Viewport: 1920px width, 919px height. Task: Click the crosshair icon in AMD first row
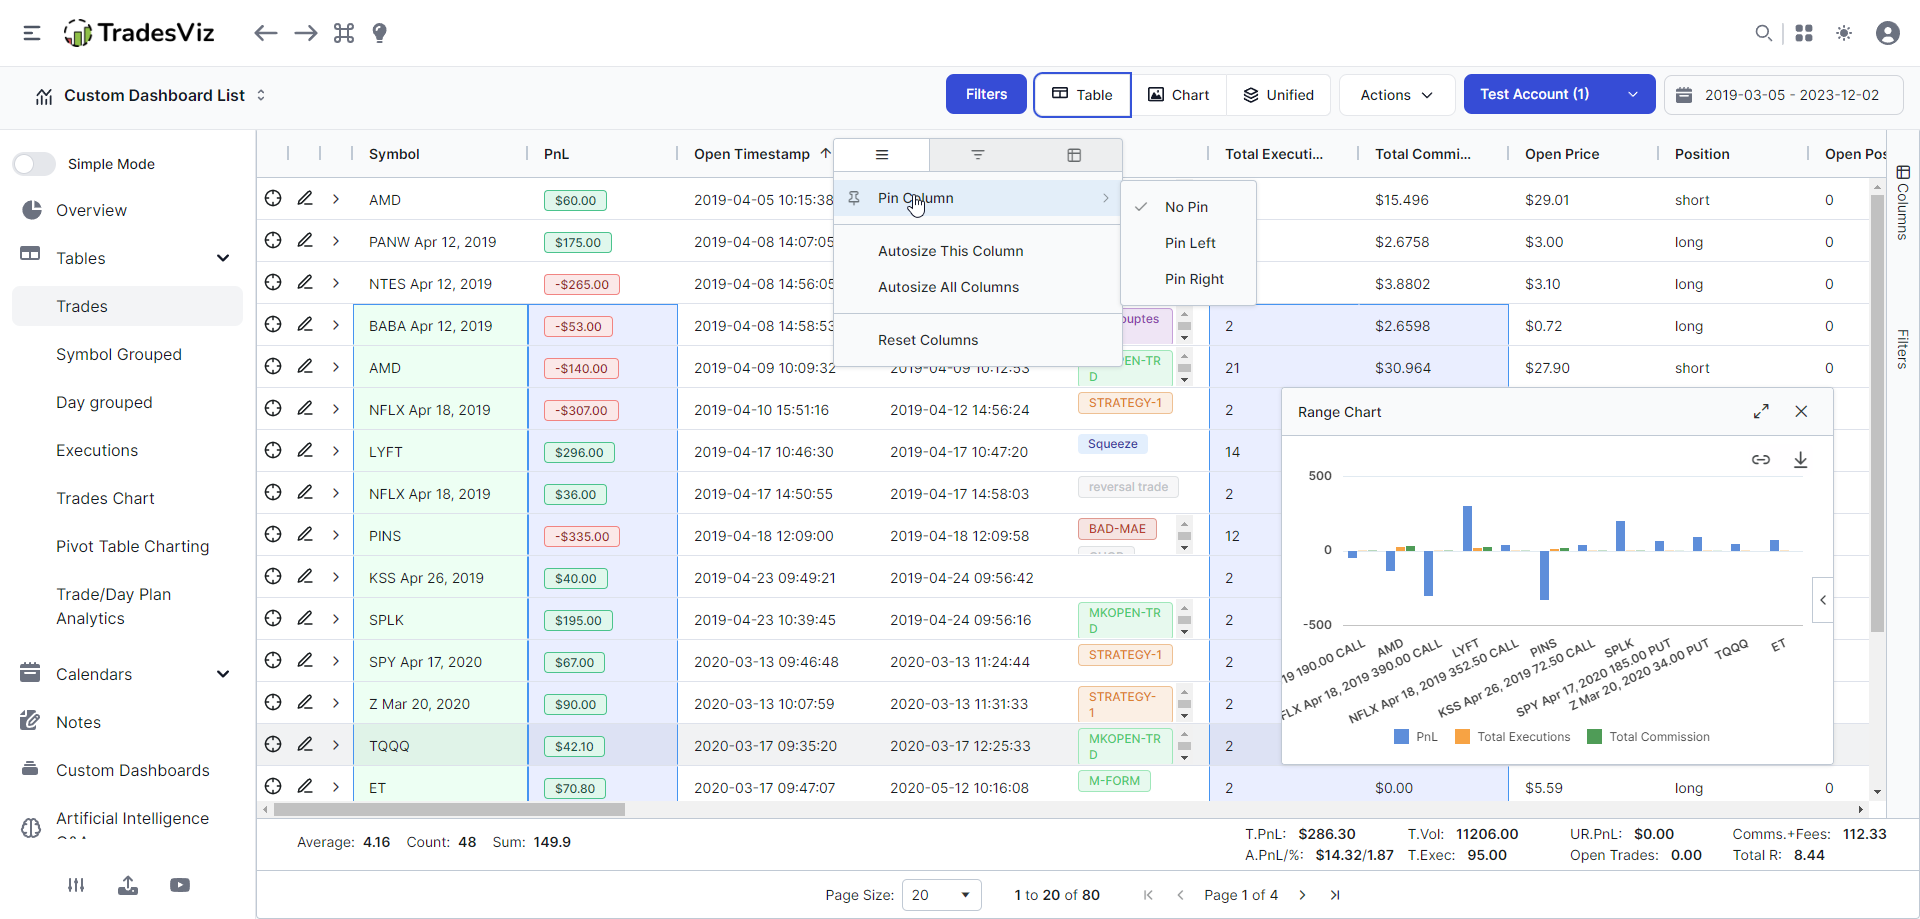coord(273,199)
